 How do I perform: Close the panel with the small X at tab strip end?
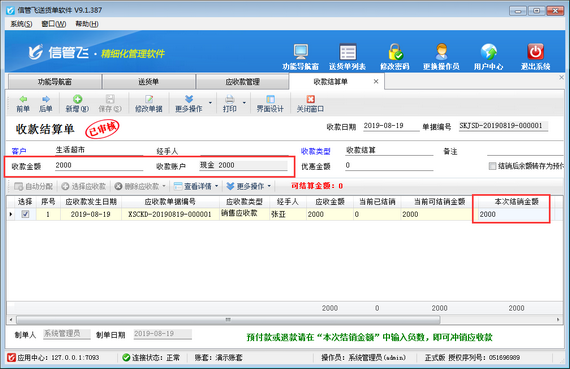(561, 77)
